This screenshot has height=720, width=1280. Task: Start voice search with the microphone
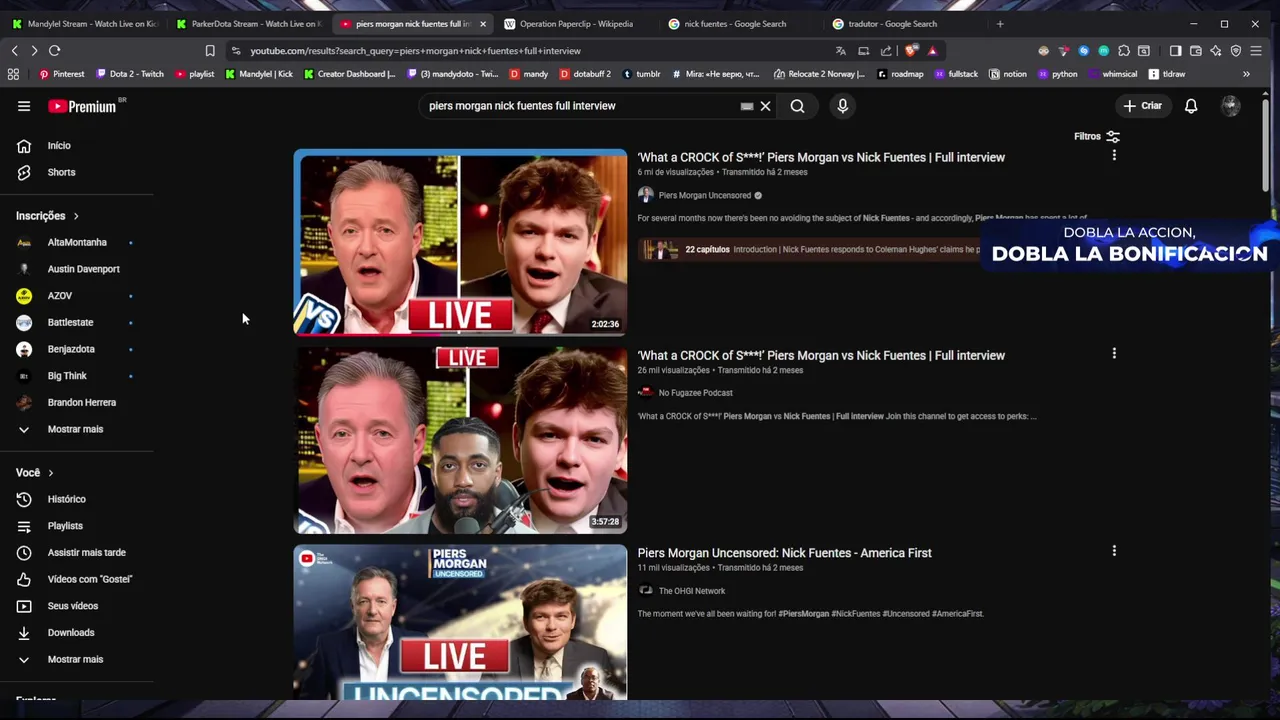tap(843, 106)
